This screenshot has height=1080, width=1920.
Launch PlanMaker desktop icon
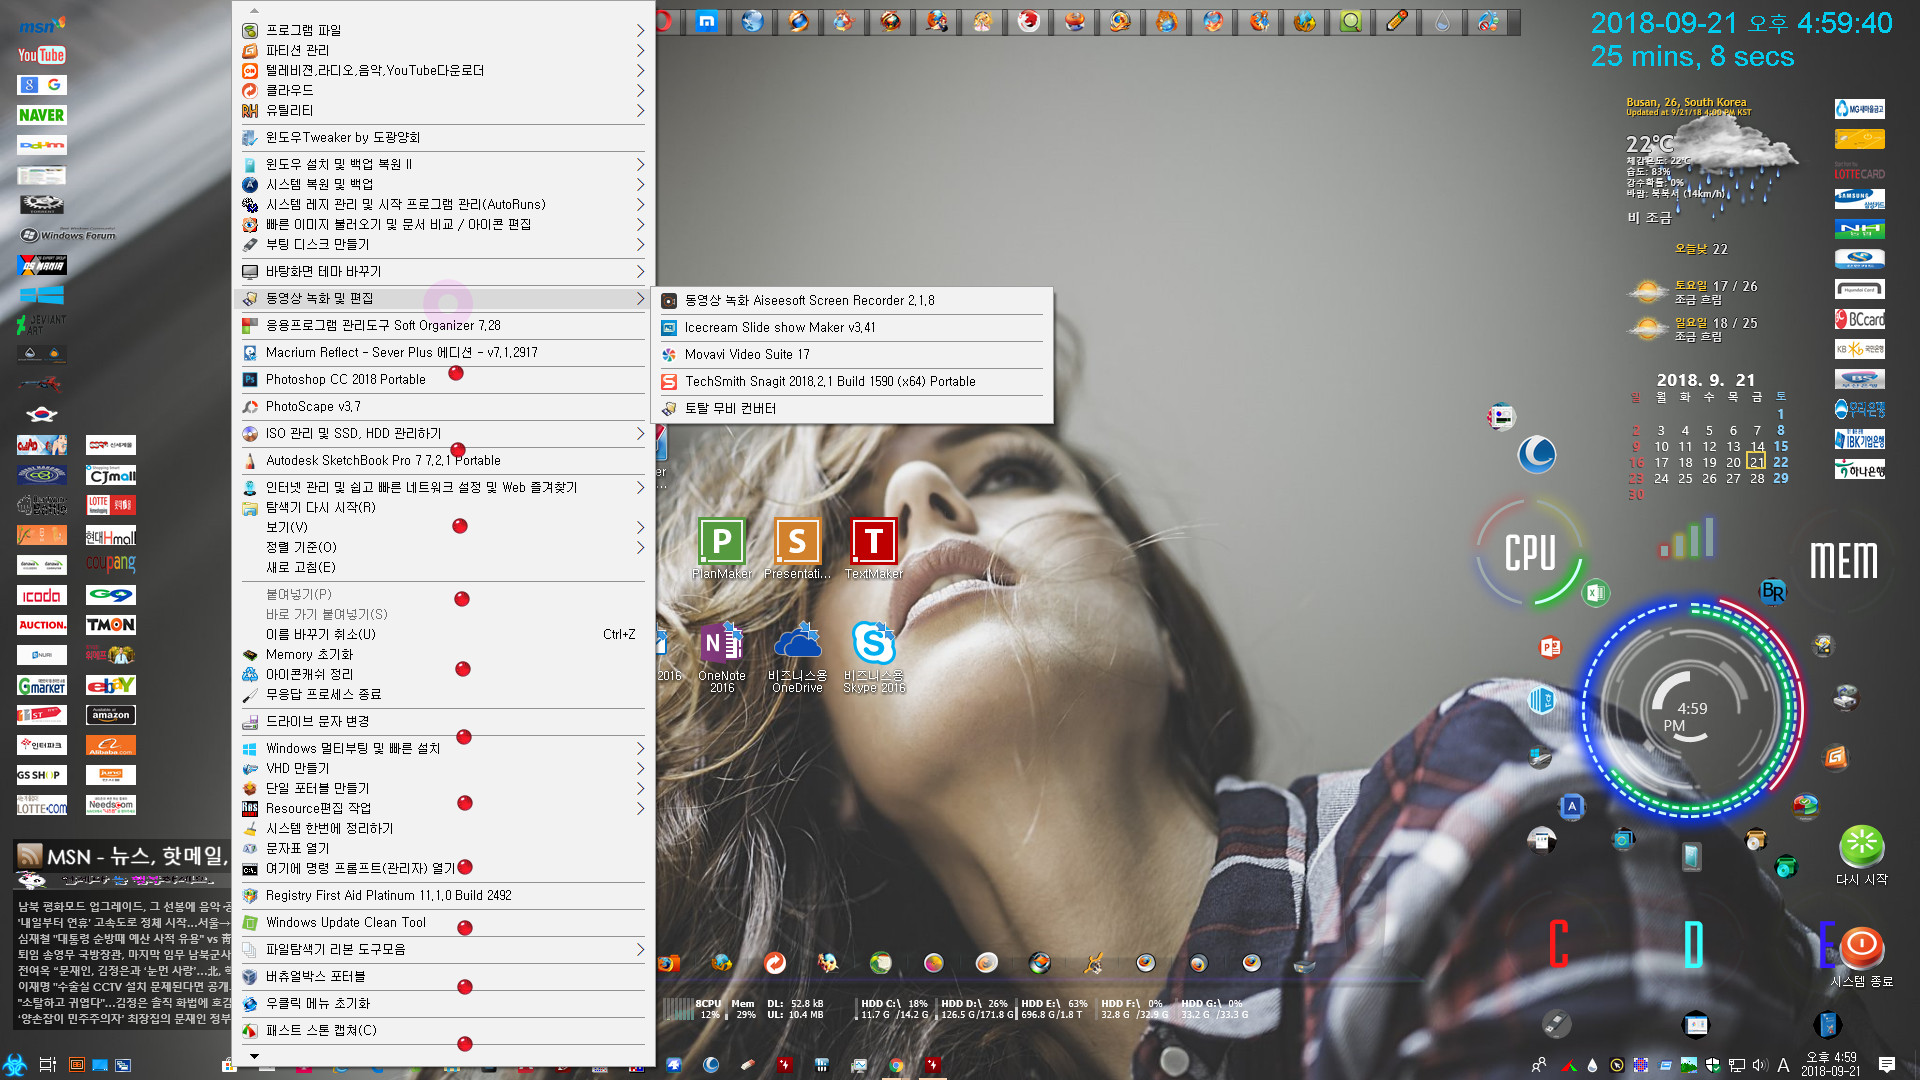722,548
